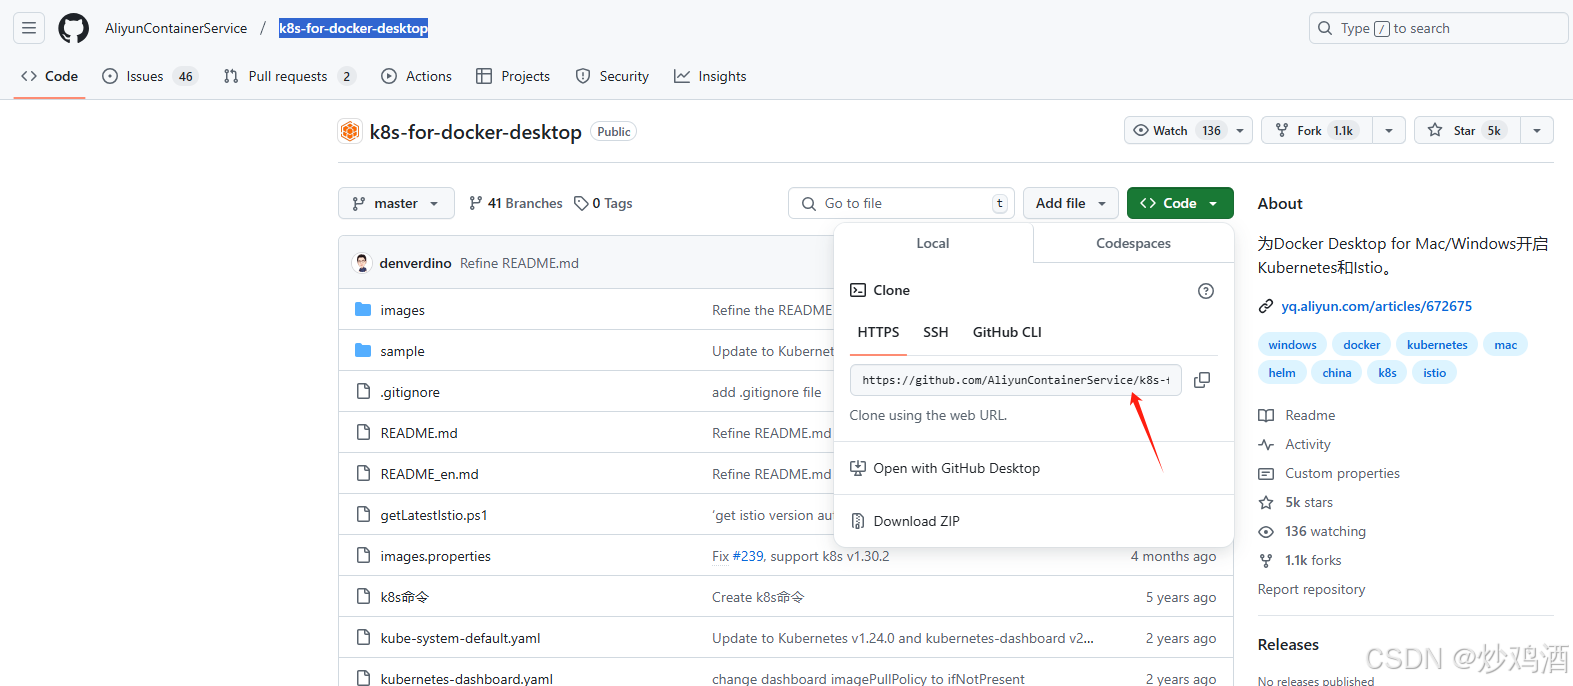Open the Activity link
The width and height of the screenshot is (1573, 686).
coord(1295,444)
